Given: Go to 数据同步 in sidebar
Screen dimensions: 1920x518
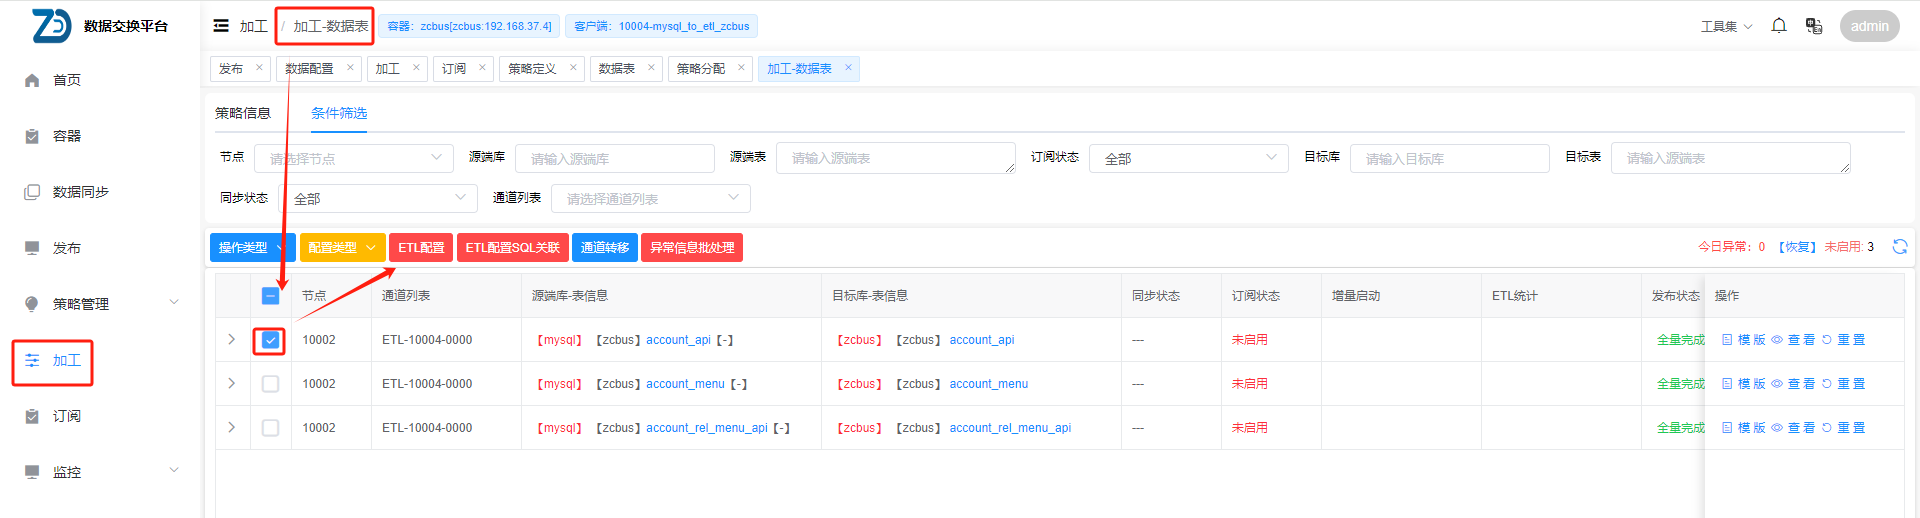Looking at the screenshot, I should pos(80,192).
